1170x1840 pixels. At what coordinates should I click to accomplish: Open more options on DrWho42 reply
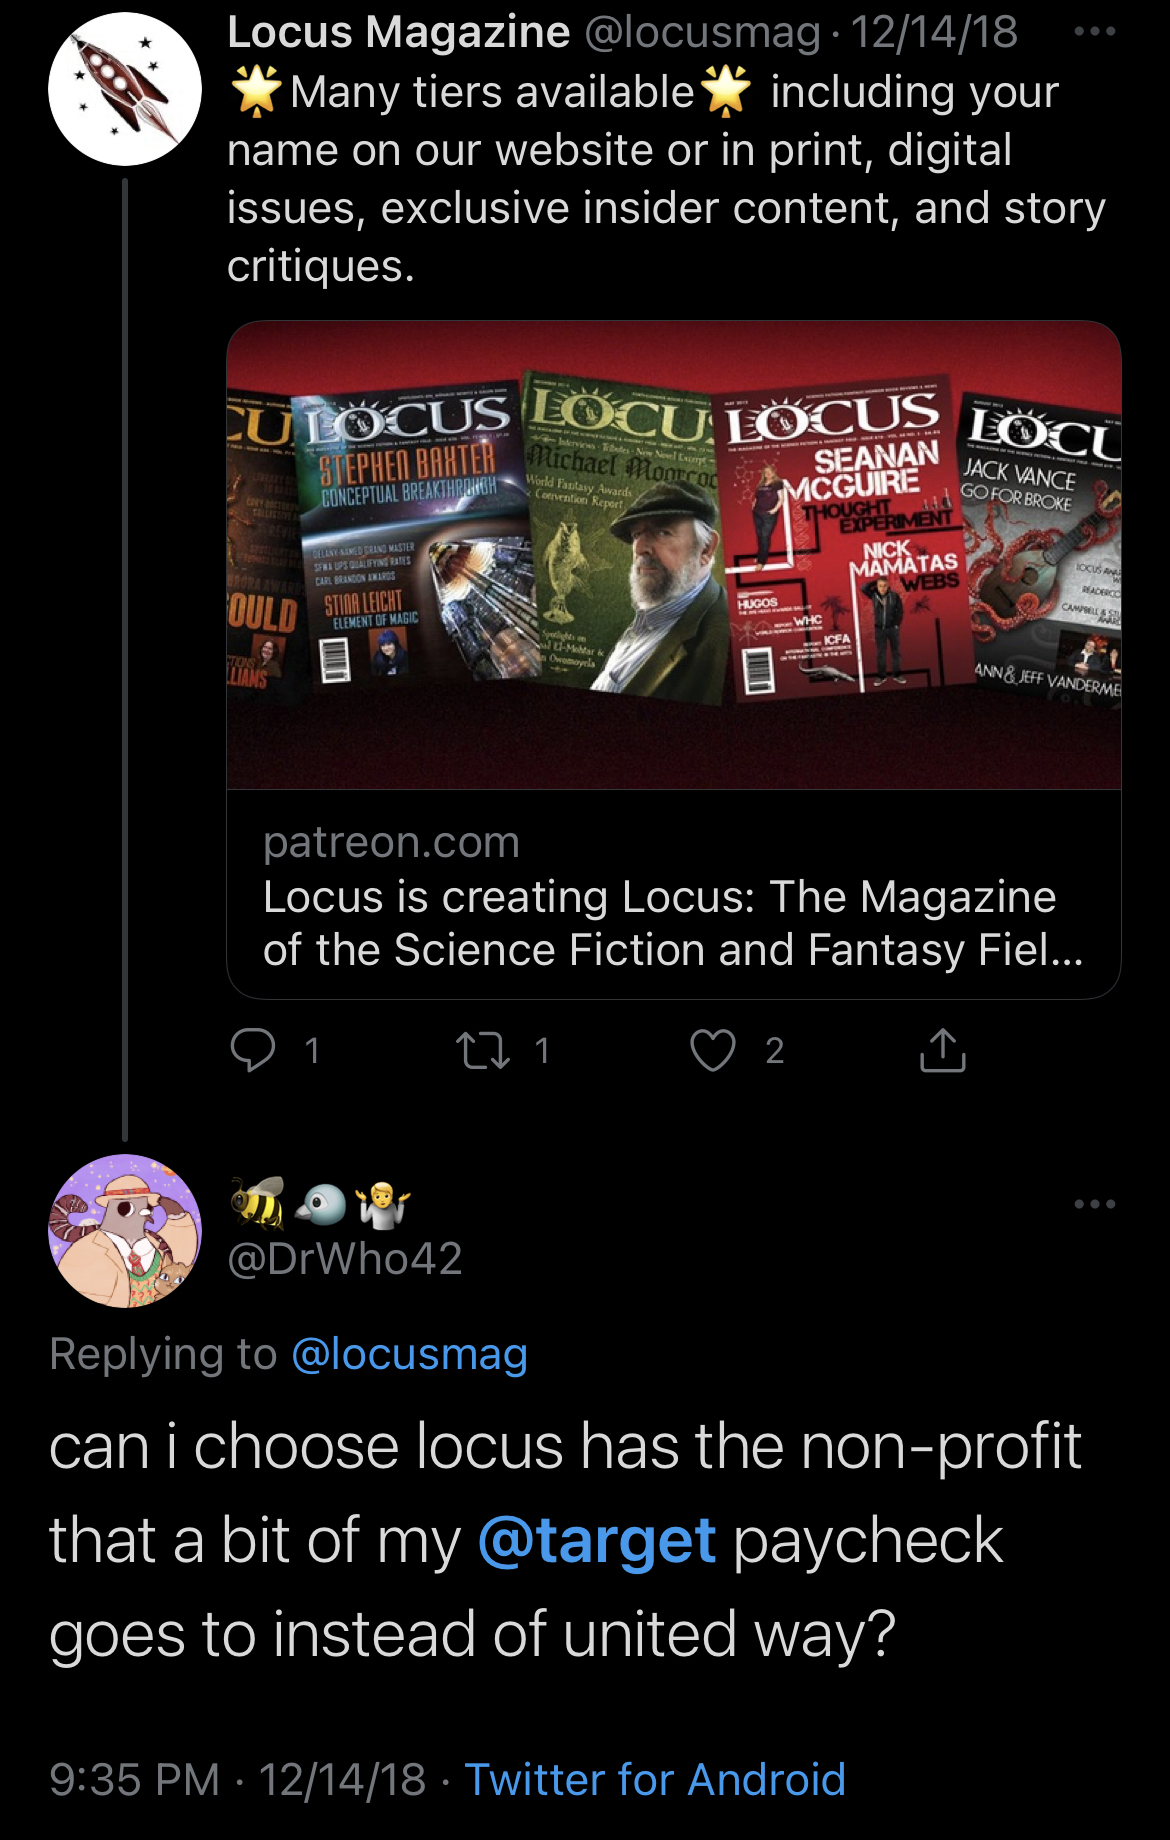coord(1095,1203)
